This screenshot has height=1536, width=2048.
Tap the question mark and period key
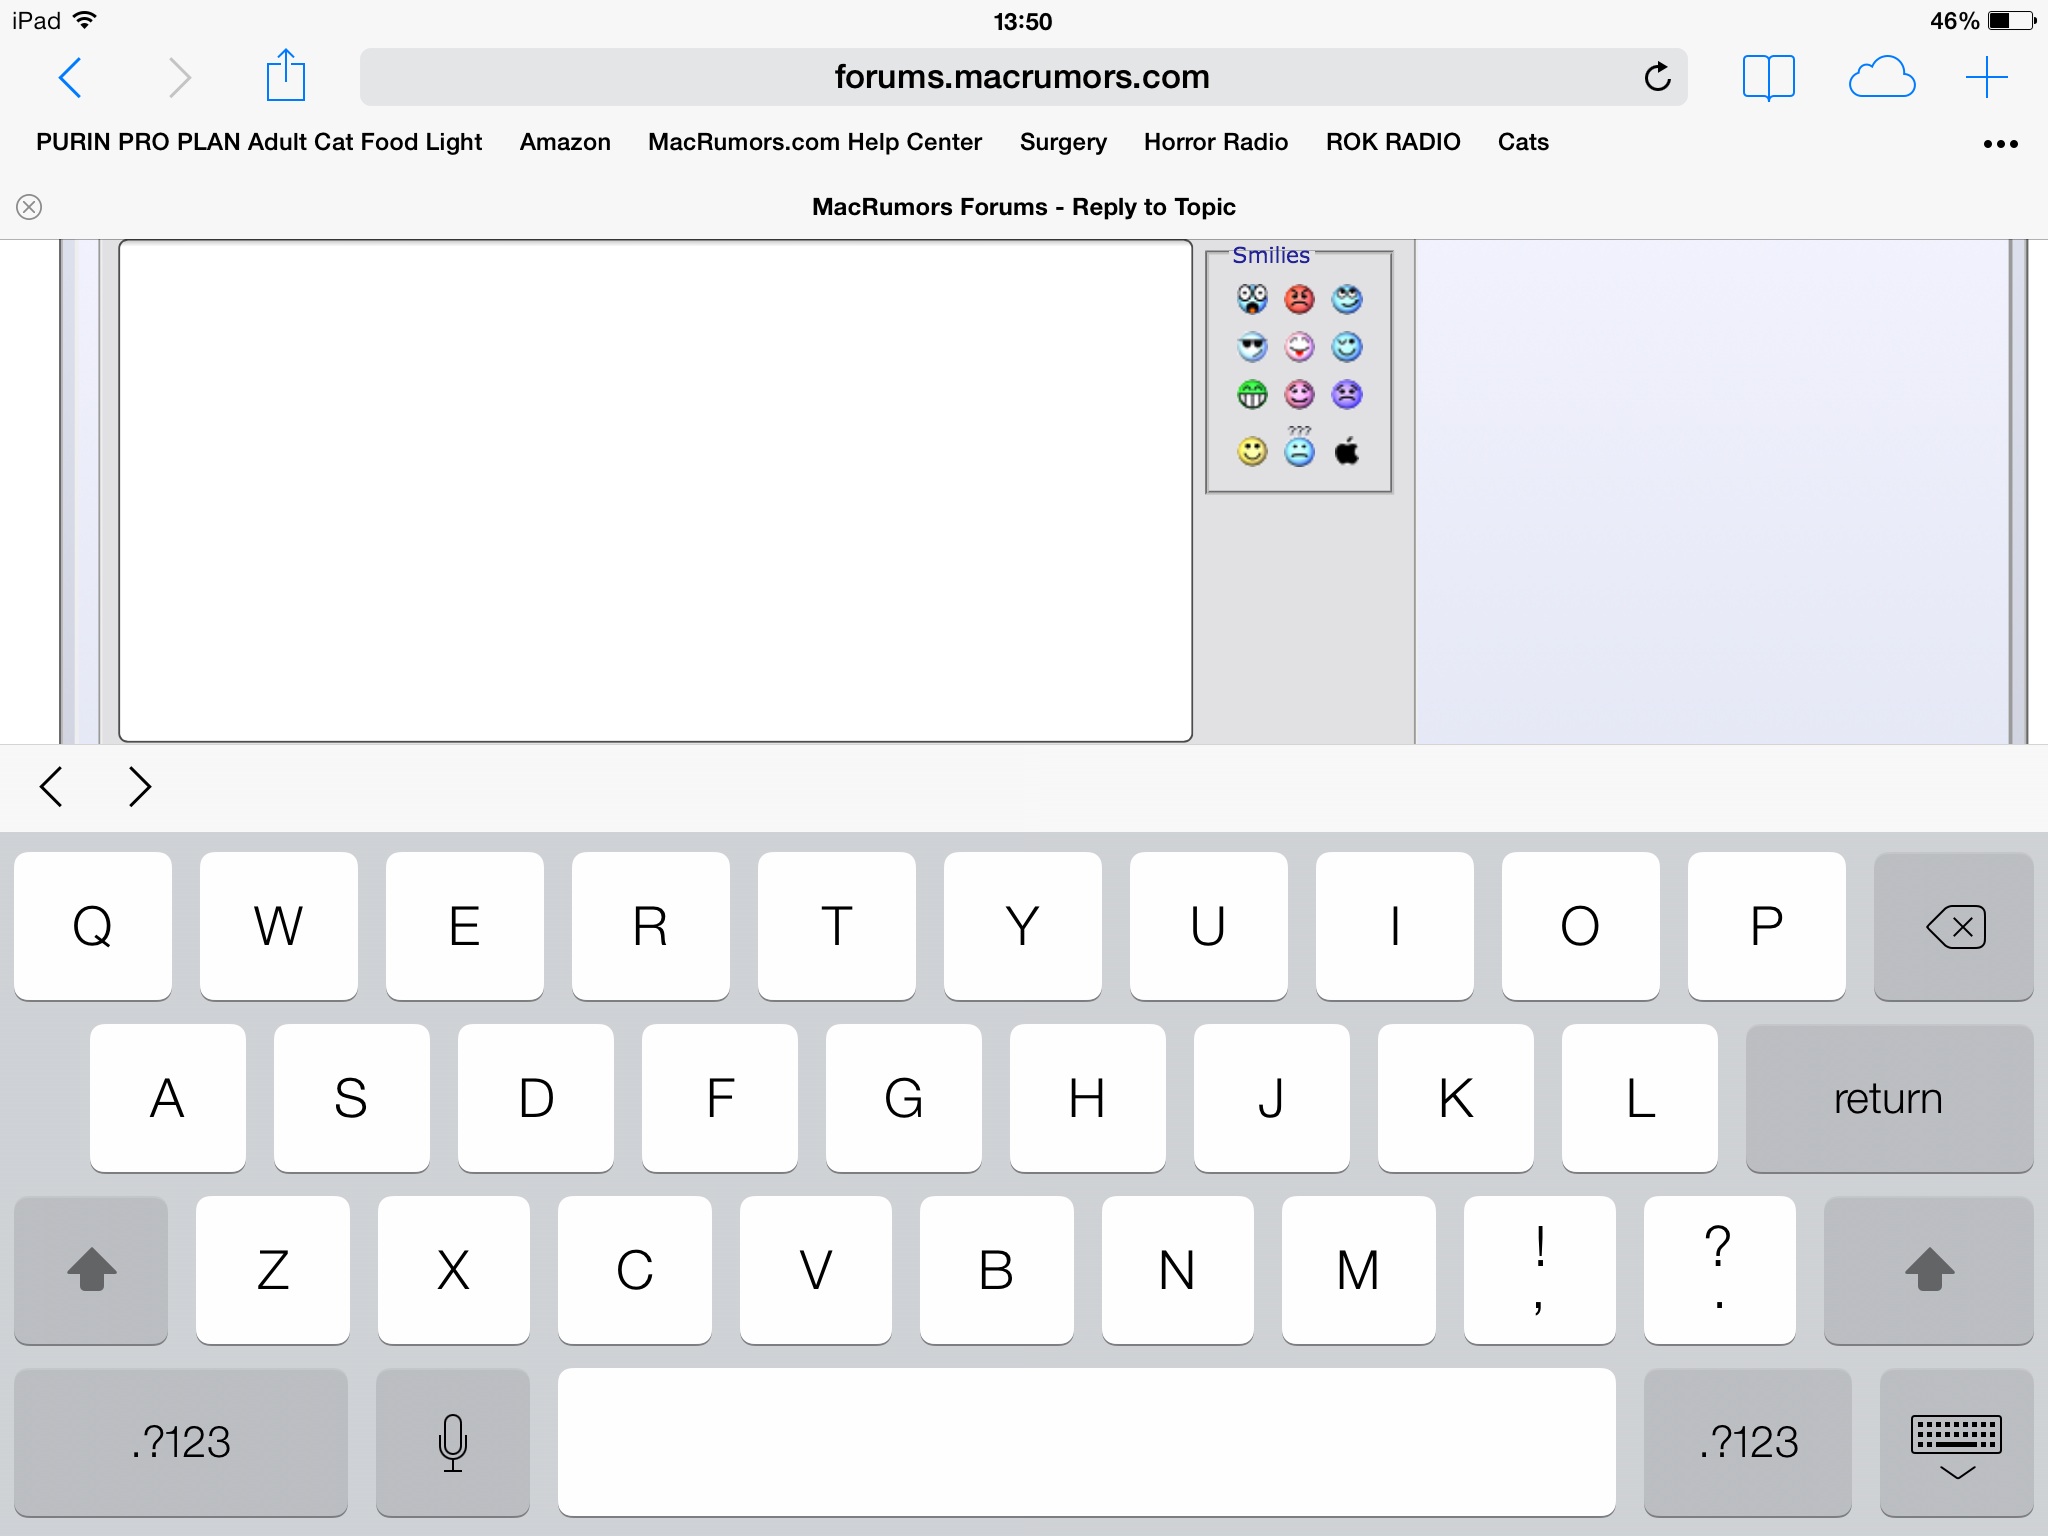1720,1270
